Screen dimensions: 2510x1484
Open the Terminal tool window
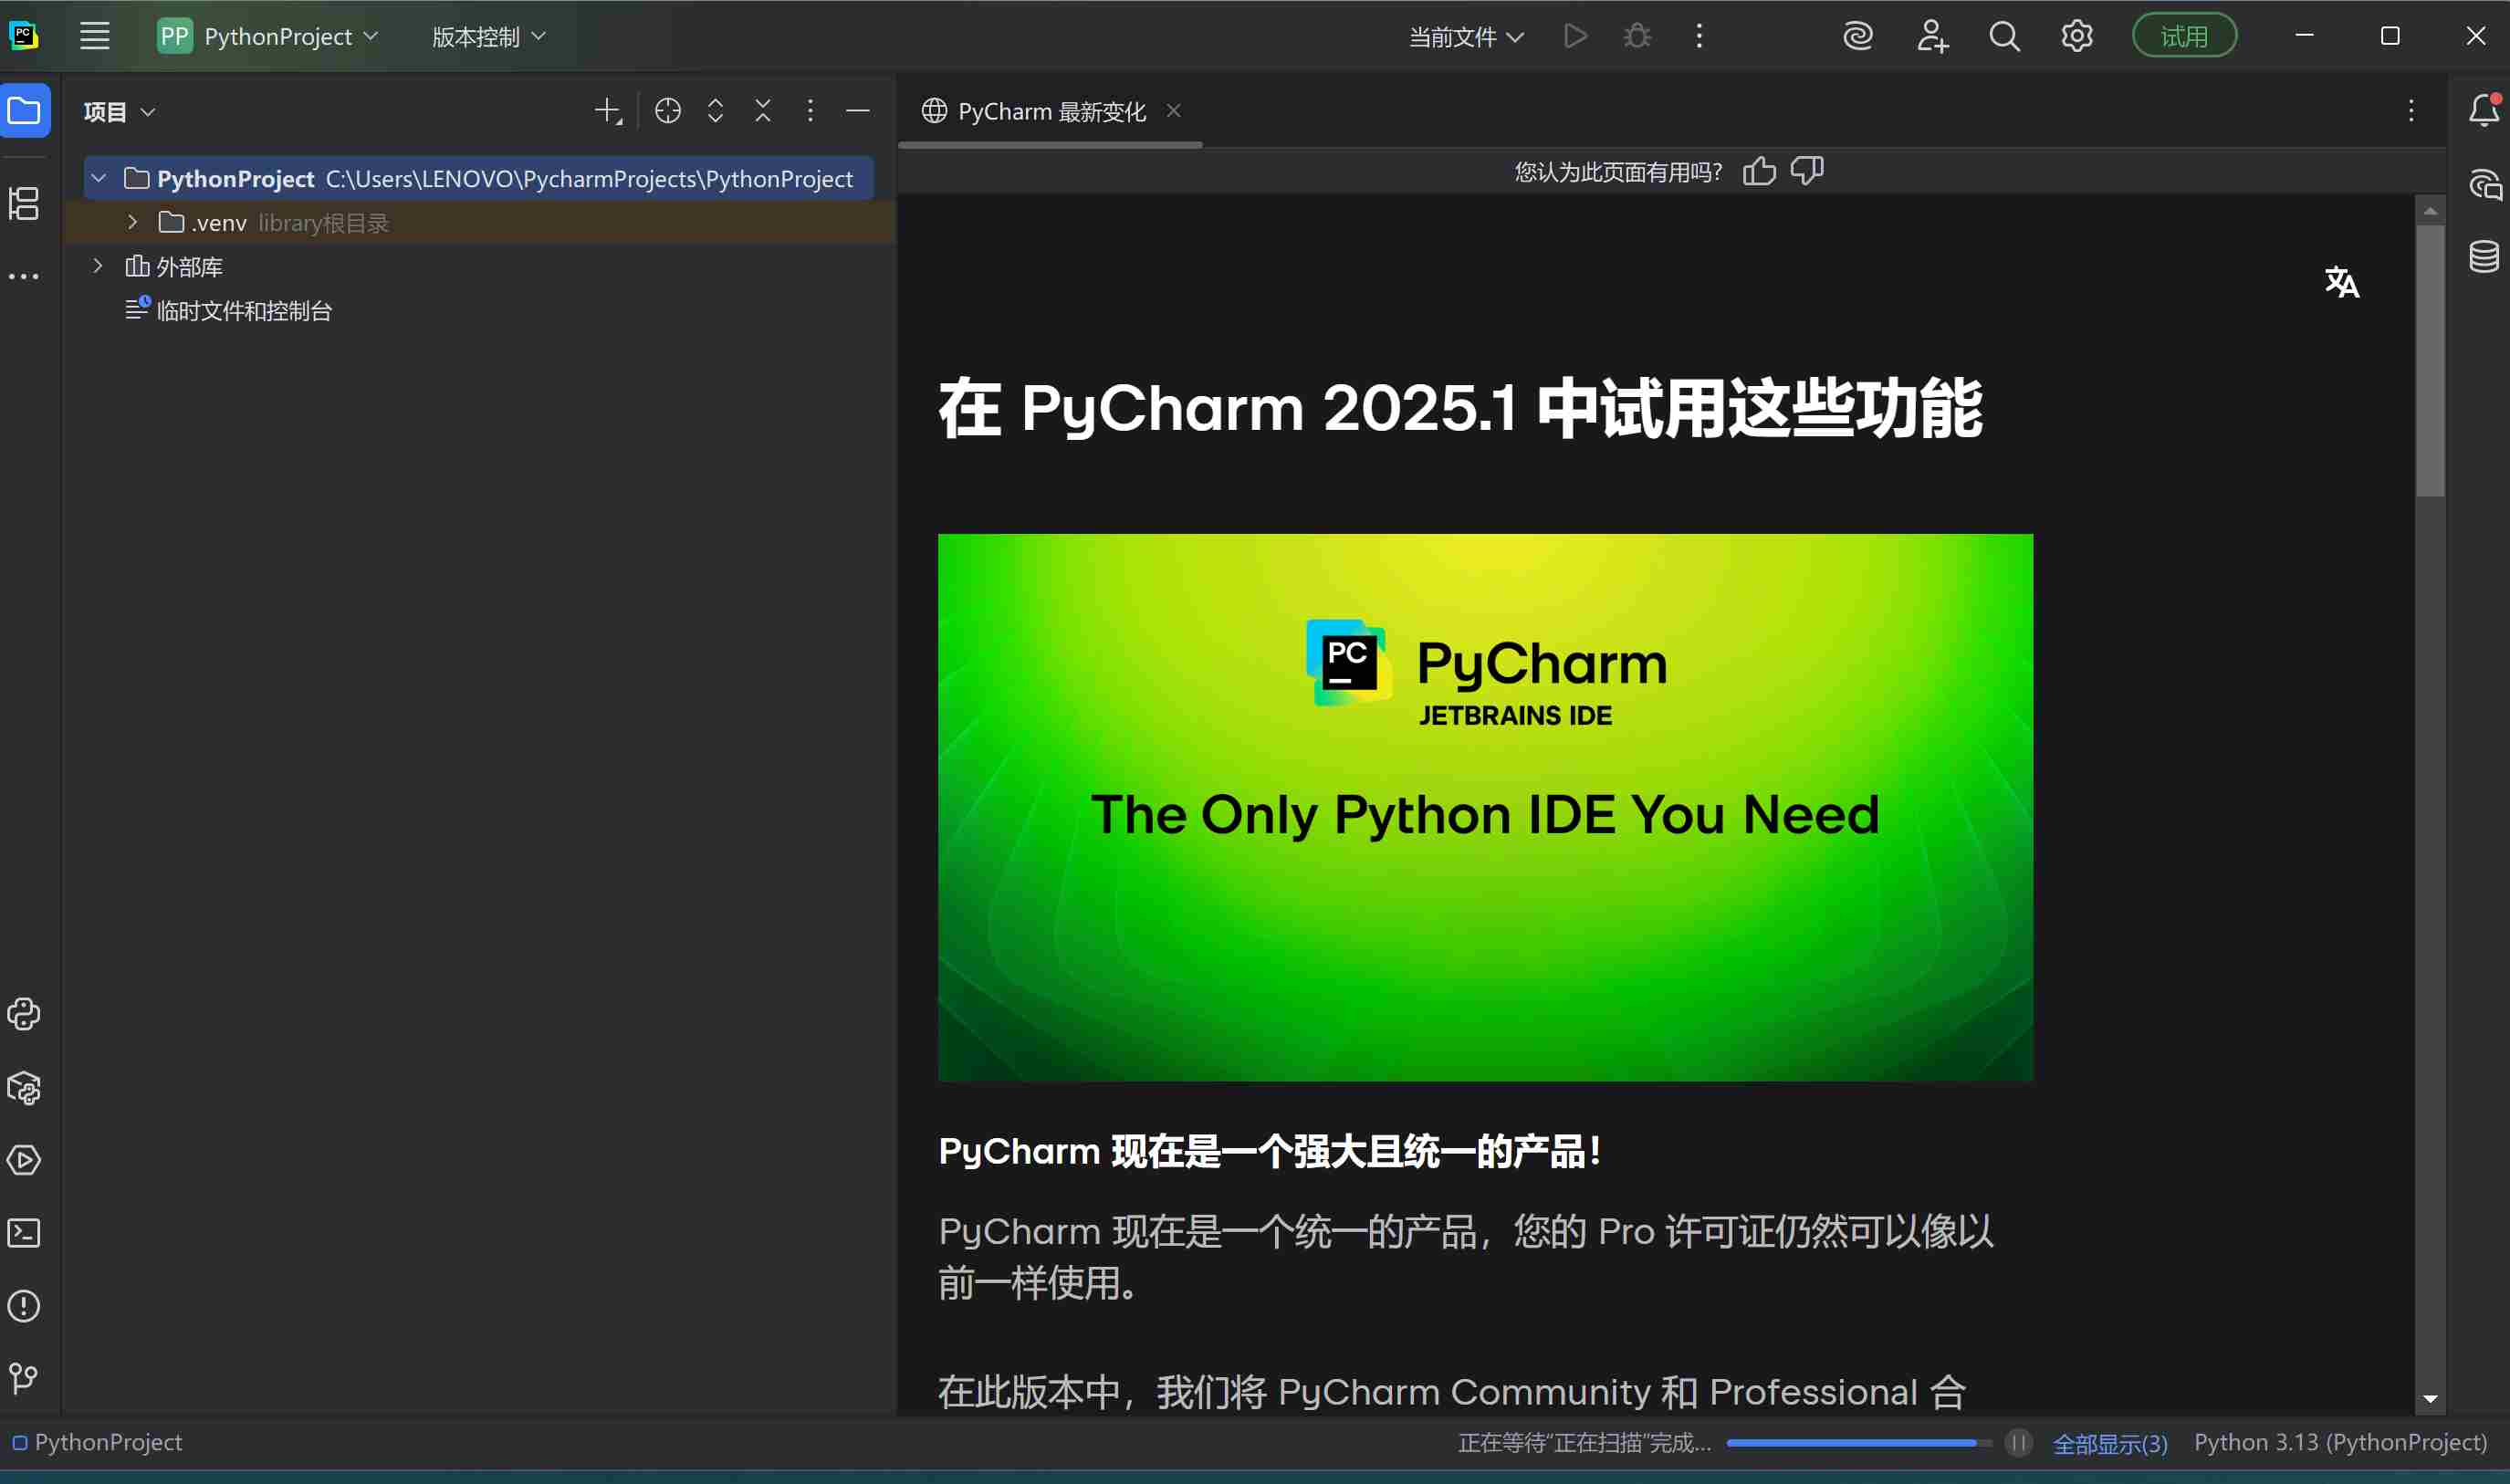pos(25,1233)
